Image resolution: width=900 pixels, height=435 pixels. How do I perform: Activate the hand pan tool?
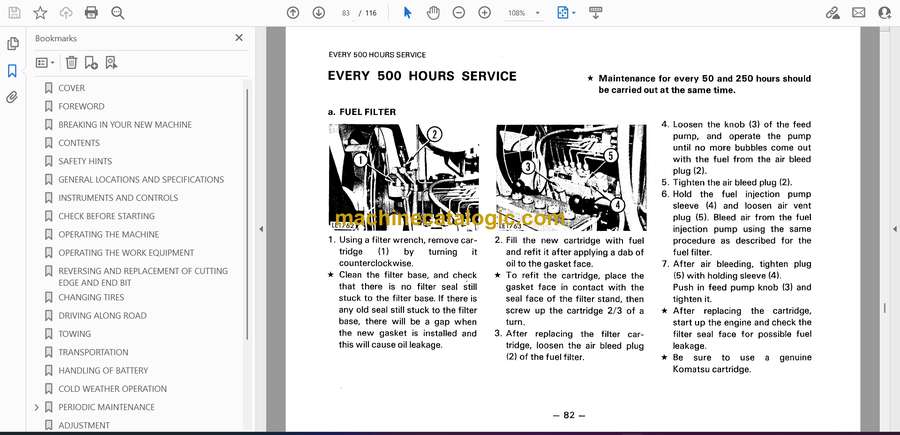[x=433, y=13]
